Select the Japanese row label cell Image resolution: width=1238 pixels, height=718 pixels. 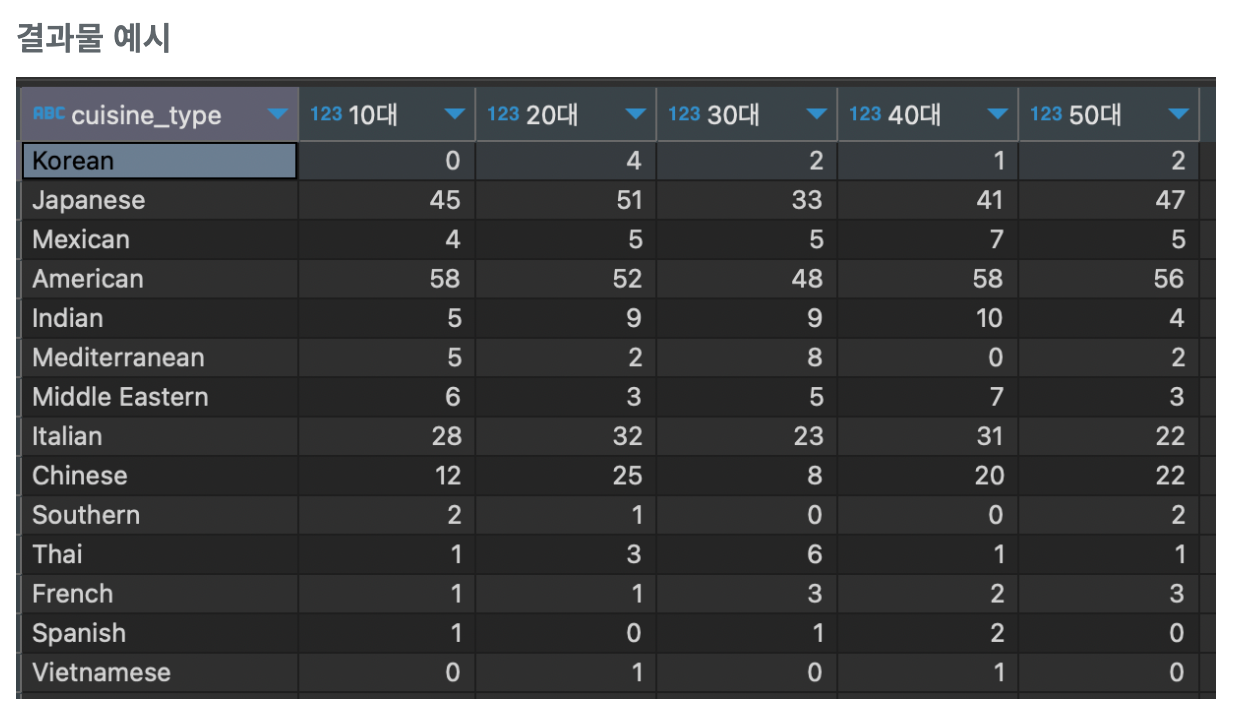tap(160, 200)
